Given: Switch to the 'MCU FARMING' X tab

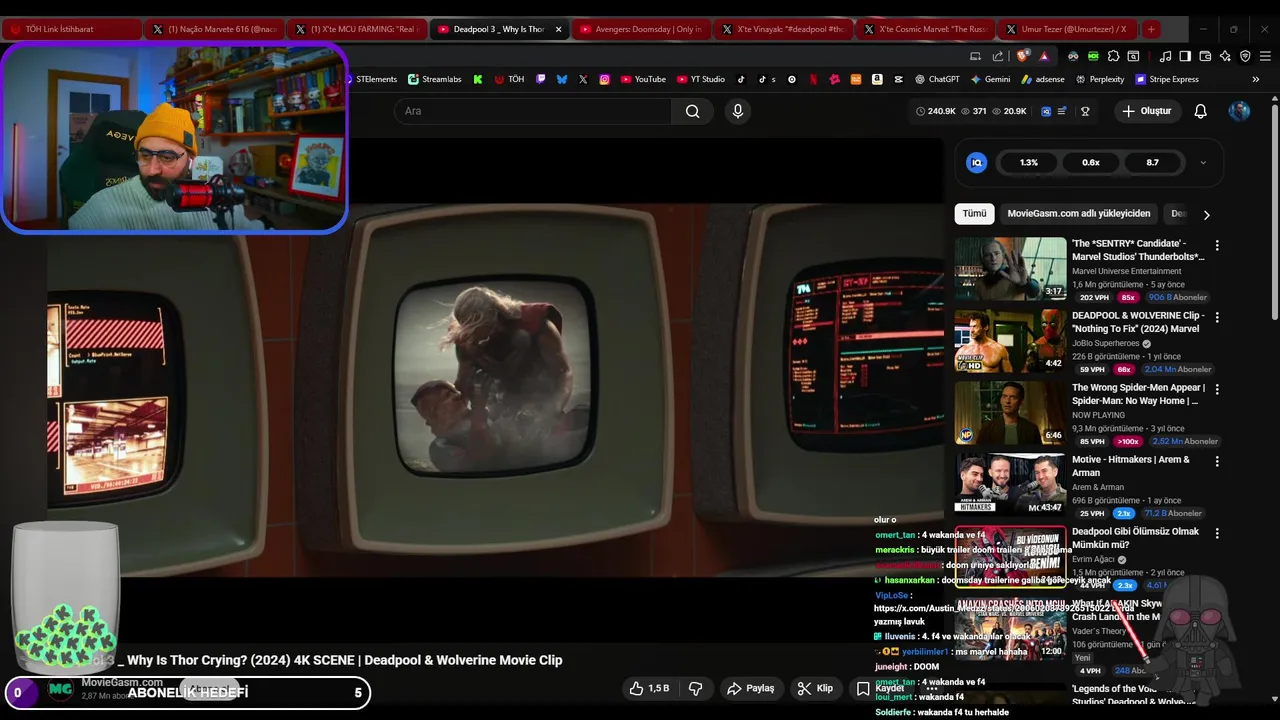Looking at the screenshot, I should point(358,29).
